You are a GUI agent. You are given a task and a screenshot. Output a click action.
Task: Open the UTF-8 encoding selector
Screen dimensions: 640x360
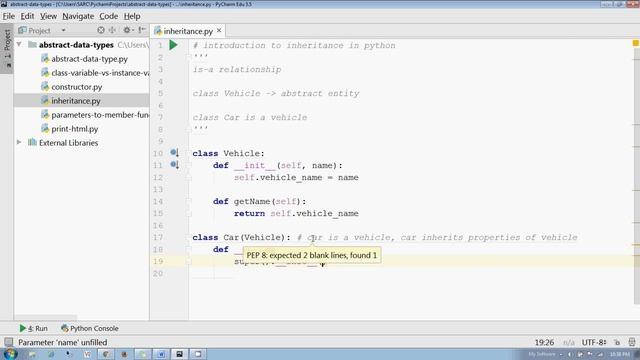tap(593, 342)
